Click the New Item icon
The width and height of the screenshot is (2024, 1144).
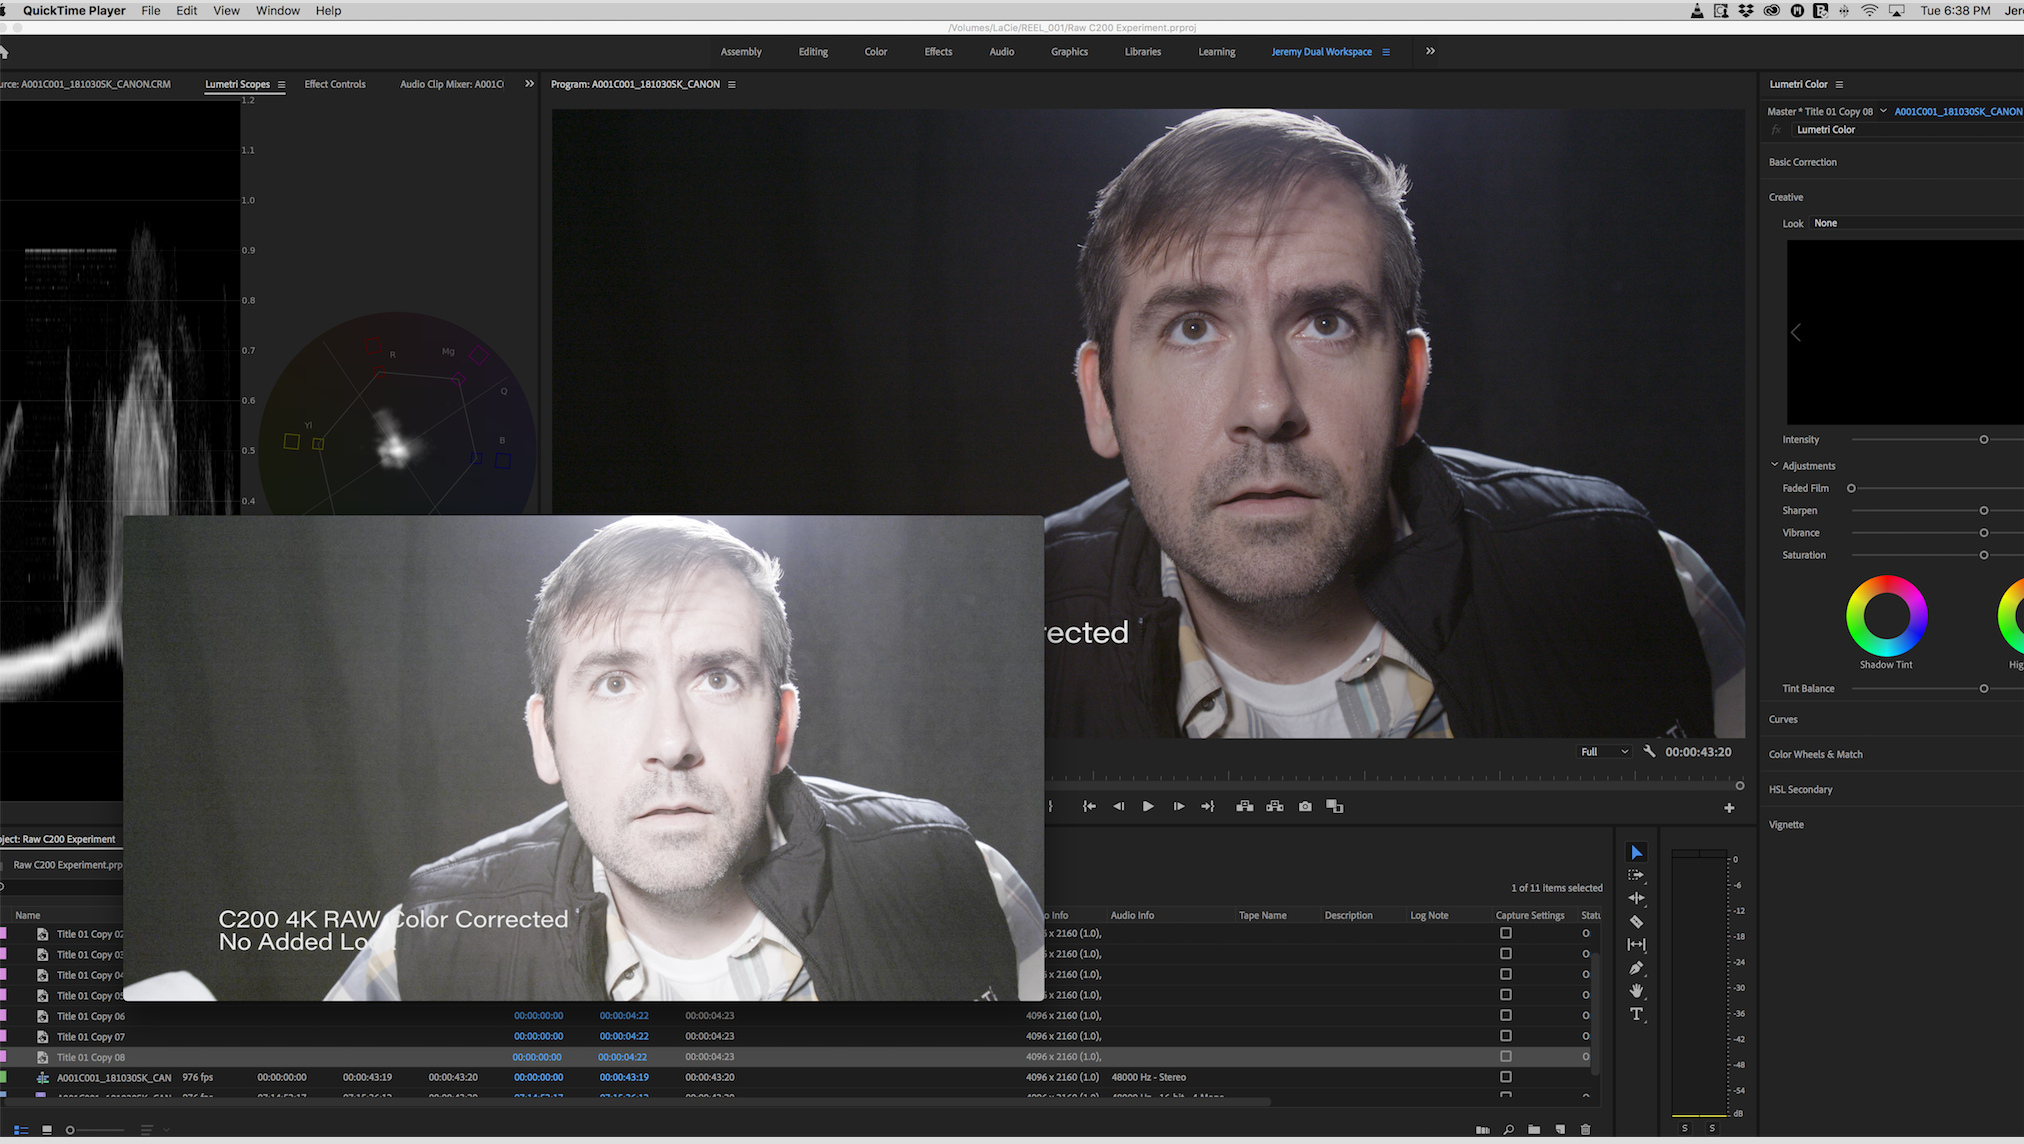click(x=1560, y=1130)
